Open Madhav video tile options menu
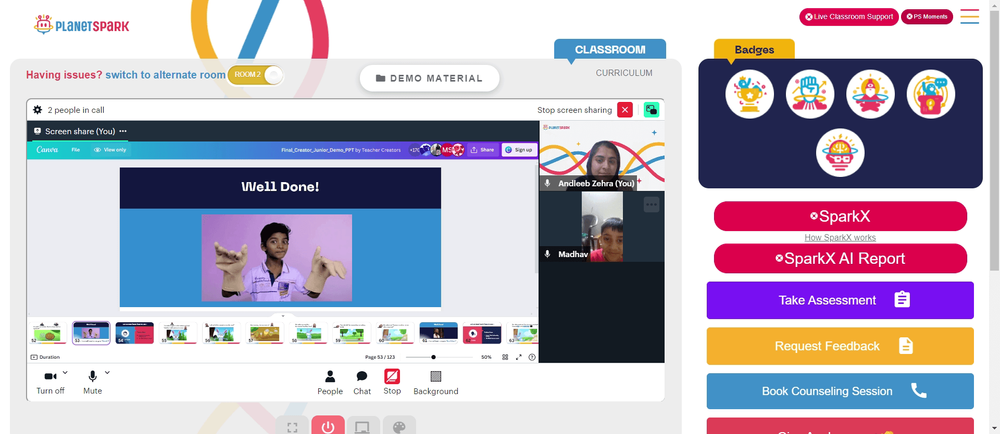The height and width of the screenshot is (434, 1000). [x=651, y=205]
